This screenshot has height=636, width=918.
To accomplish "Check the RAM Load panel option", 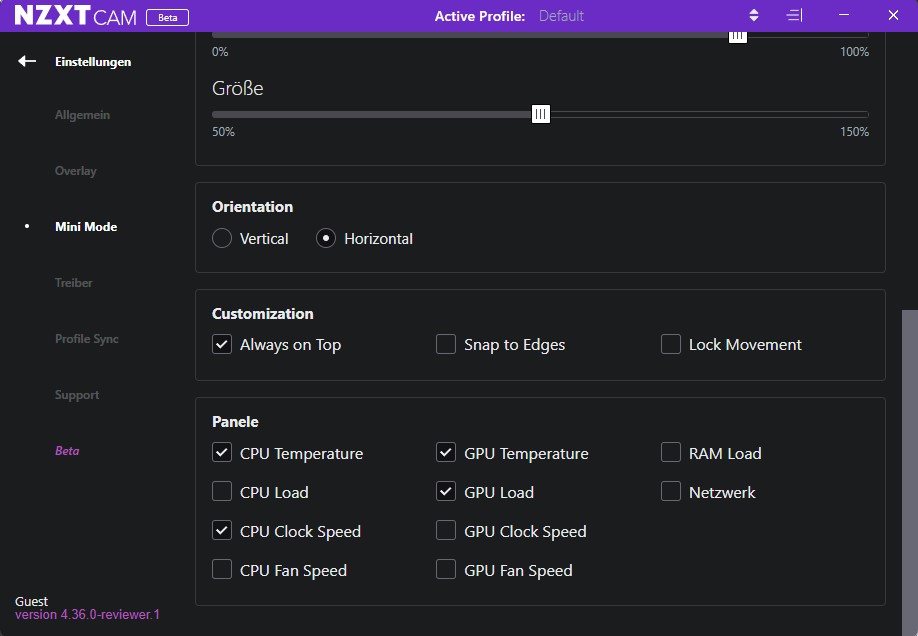I will 671,452.
